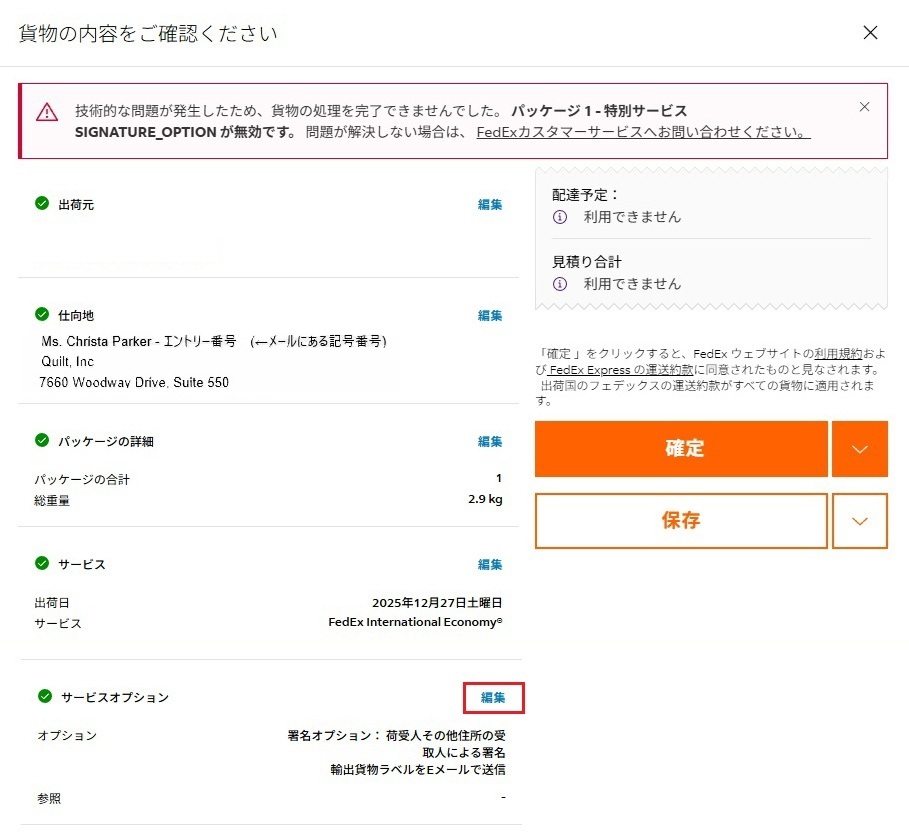The image size is (909, 836).
Task: Click the 総重量 label
Action: coord(52,500)
